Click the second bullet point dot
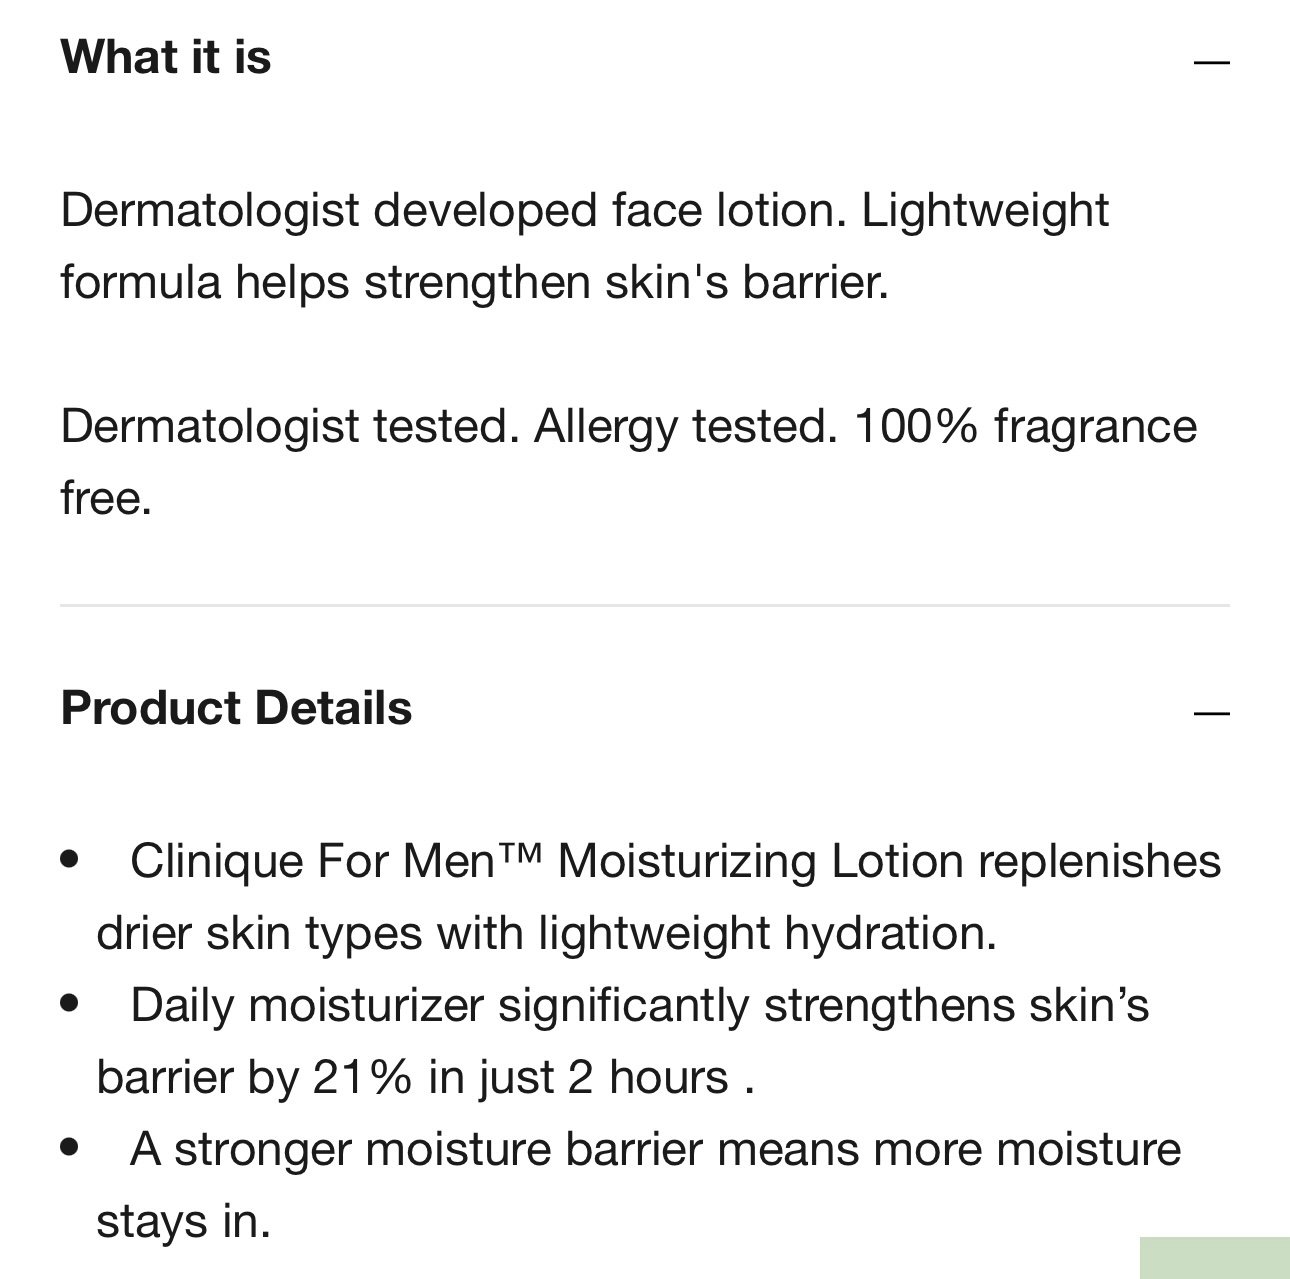Image resolution: width=1290 pixels, height=1279 pixels. tap(69, 1002)
